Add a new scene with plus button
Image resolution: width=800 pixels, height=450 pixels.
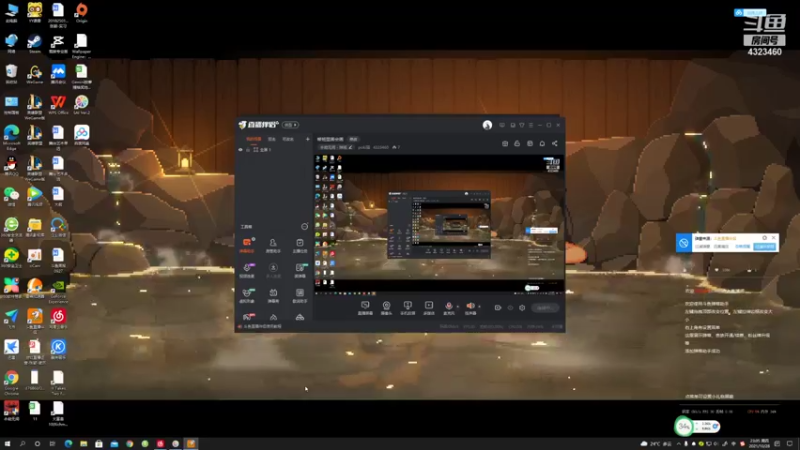308,139
